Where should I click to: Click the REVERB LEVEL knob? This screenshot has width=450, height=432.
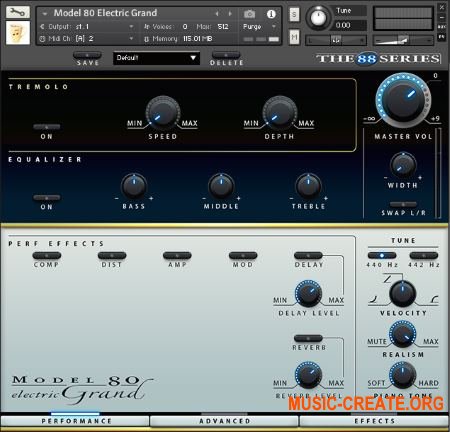(308, 376)
